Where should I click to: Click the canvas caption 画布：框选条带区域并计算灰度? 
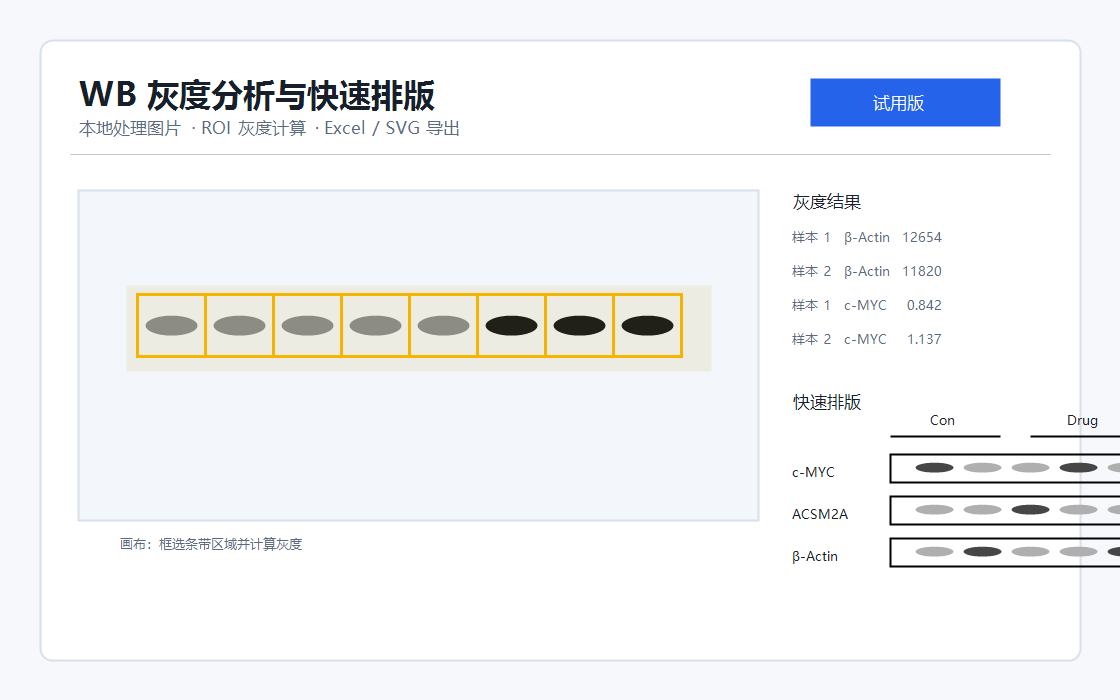(211, 544)
